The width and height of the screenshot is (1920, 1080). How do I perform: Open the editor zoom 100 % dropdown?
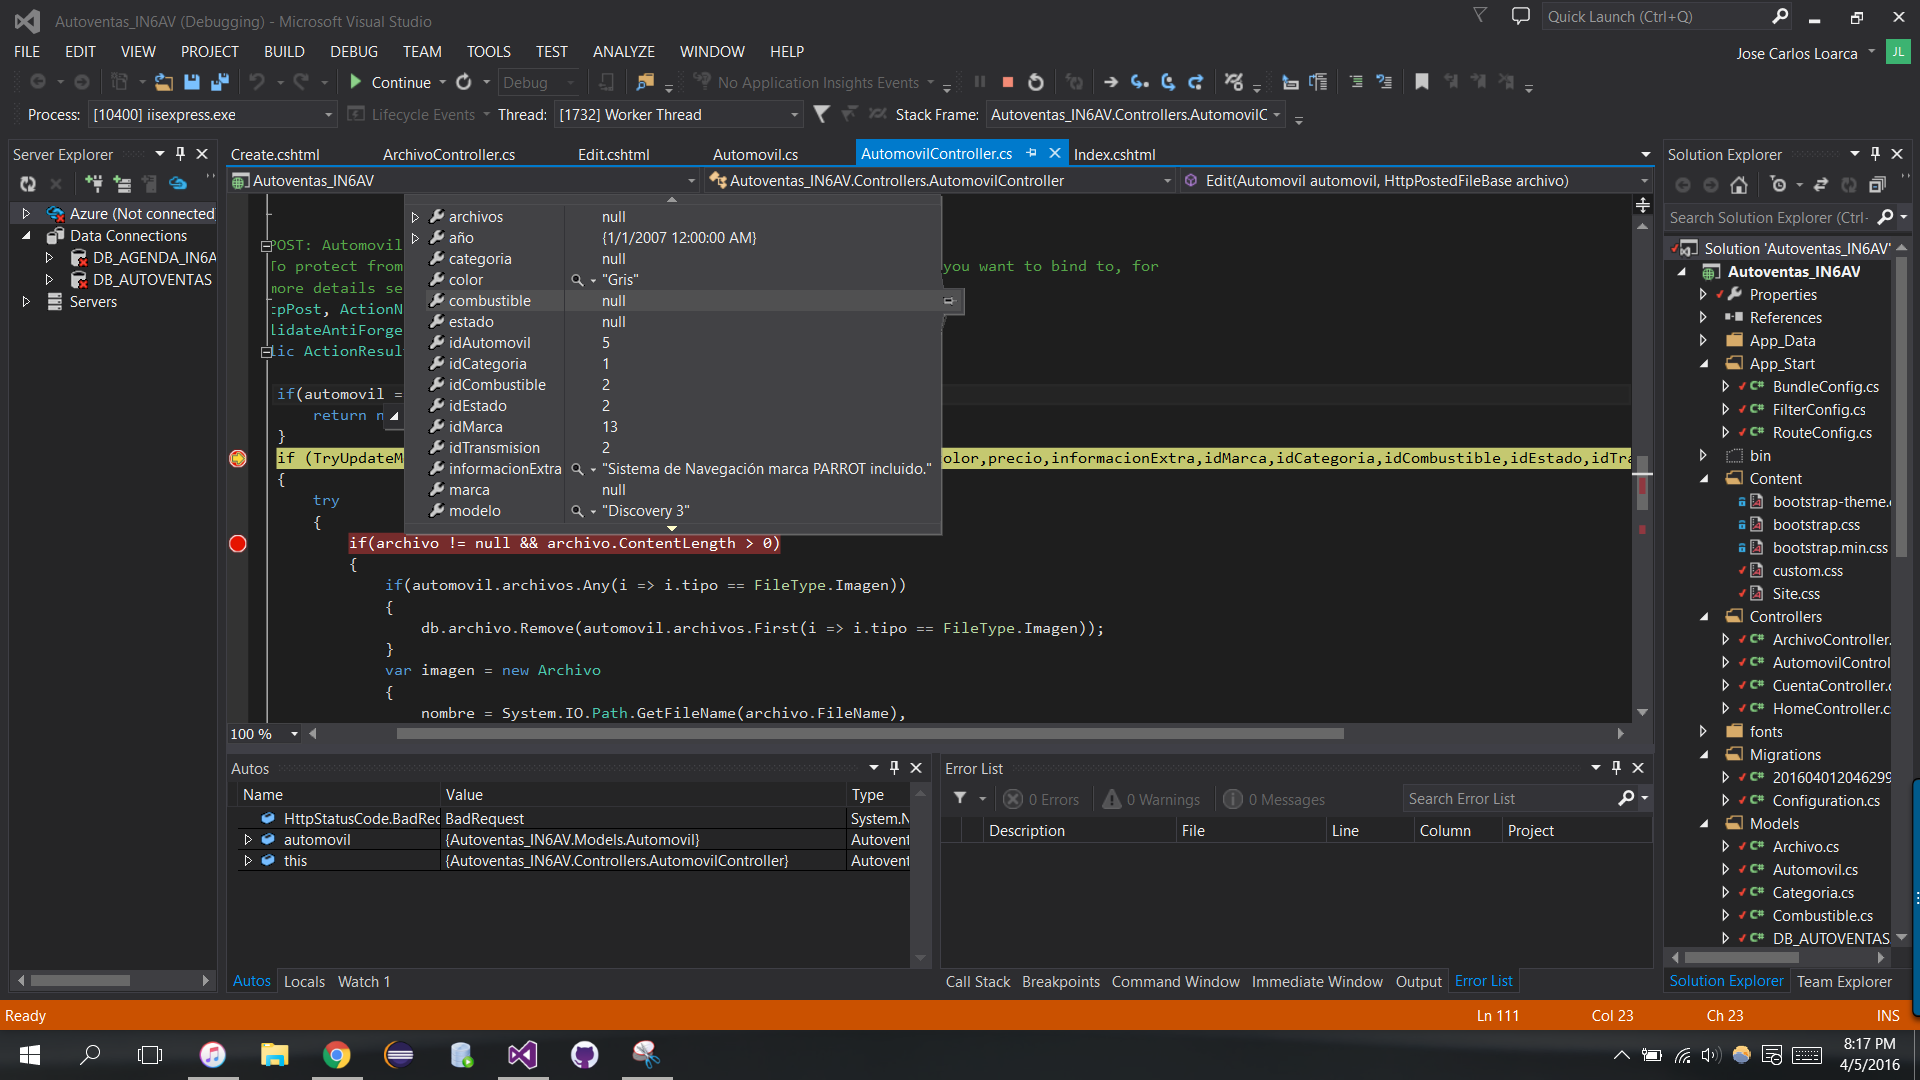tap(294, 734)
